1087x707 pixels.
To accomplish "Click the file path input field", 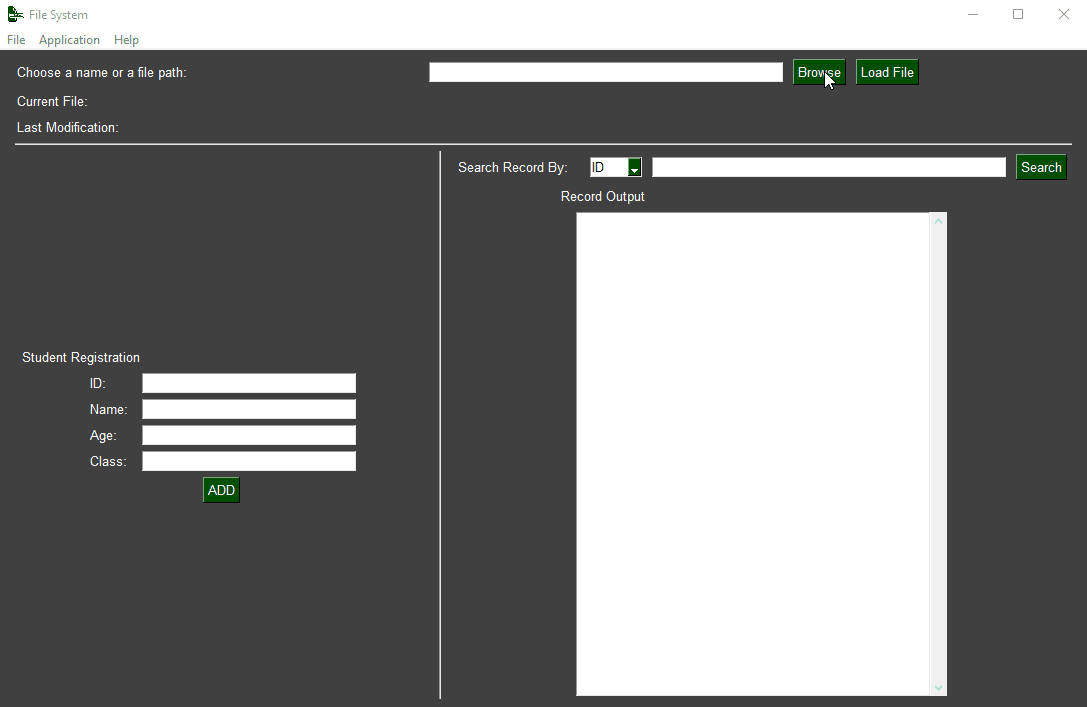I will pos(605,71).
